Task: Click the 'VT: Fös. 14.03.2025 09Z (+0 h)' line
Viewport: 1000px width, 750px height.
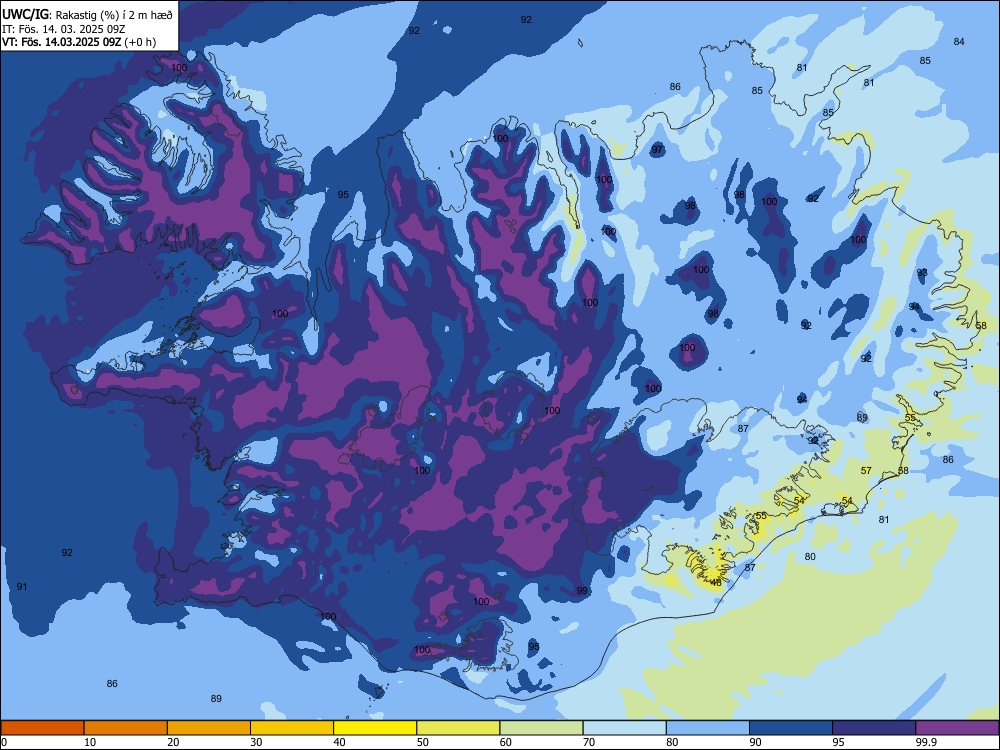Action: 79,43
